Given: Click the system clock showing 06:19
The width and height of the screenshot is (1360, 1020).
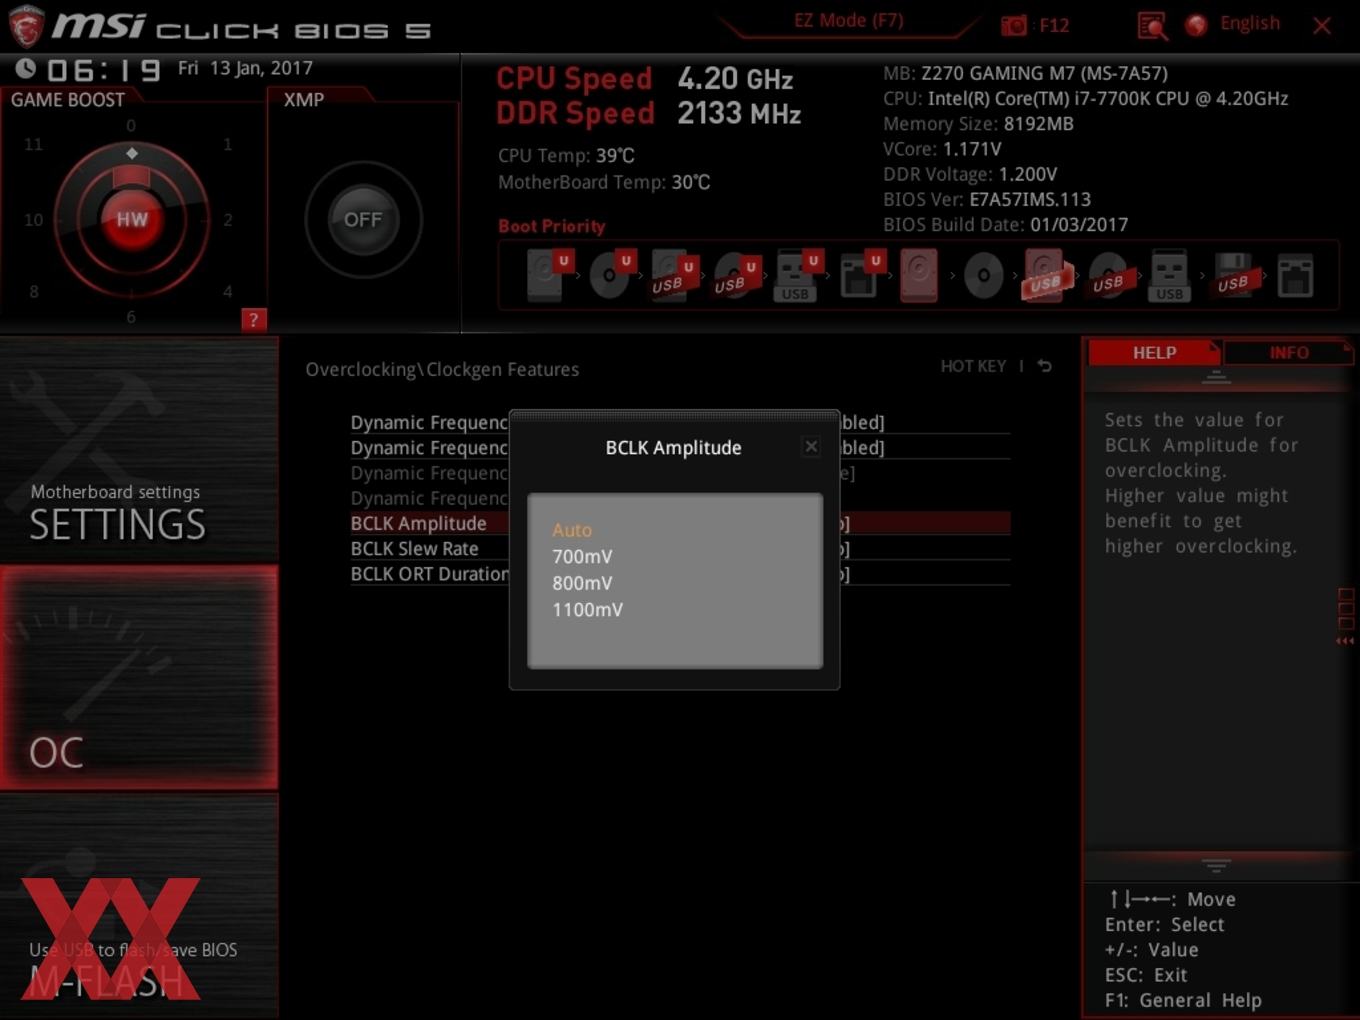Looking at the screenshot, I should (103, 70).
